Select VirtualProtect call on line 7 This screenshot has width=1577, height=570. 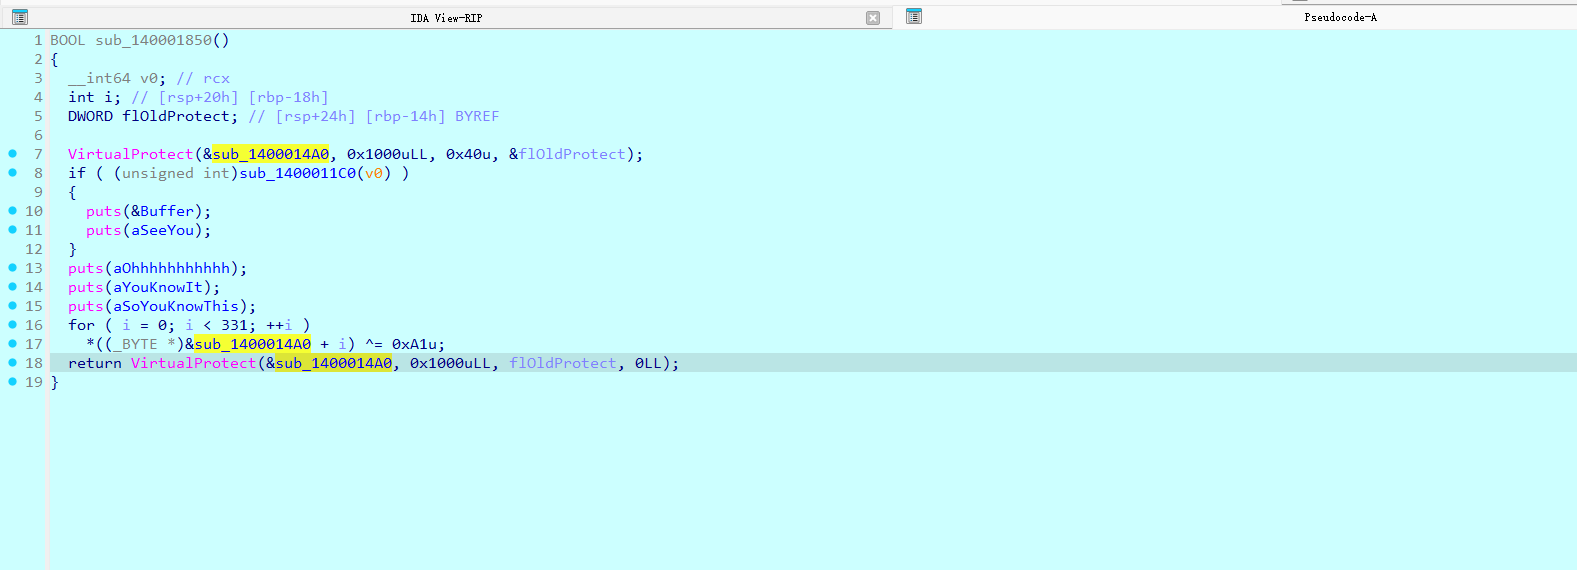131,154
